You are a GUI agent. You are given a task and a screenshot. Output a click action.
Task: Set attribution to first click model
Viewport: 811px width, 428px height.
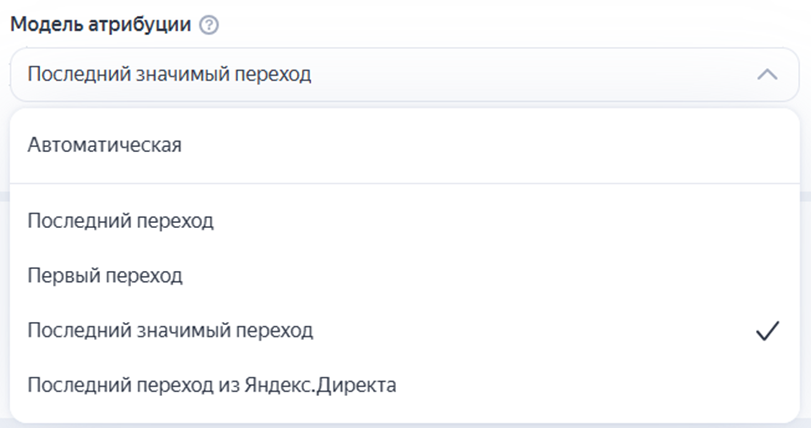point(105,275)
